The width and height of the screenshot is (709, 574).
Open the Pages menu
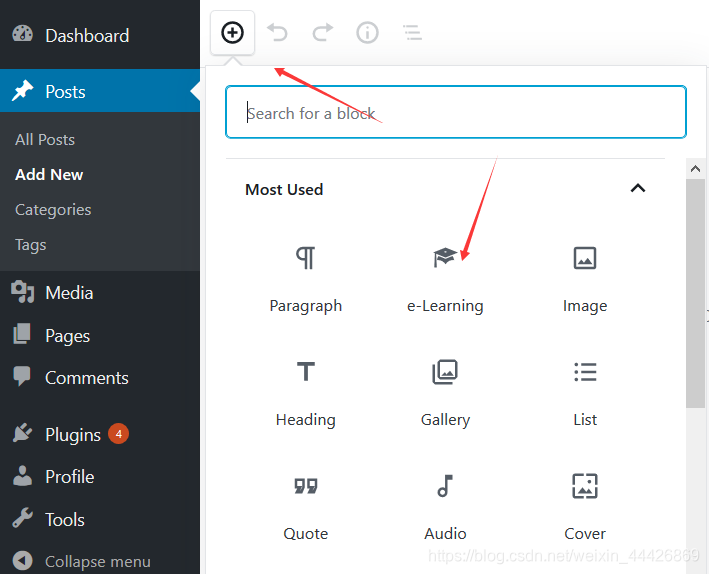(100, 336)
